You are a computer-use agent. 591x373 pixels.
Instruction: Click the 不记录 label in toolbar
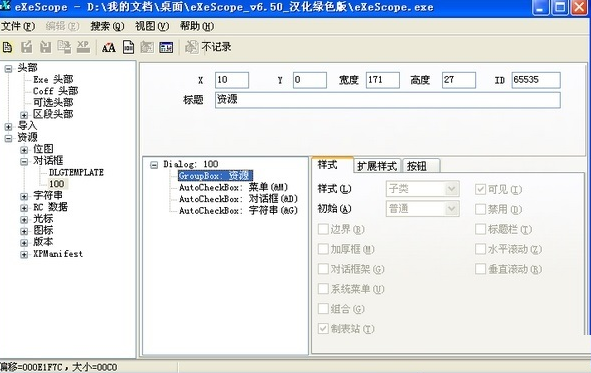[x=216, y=47]
